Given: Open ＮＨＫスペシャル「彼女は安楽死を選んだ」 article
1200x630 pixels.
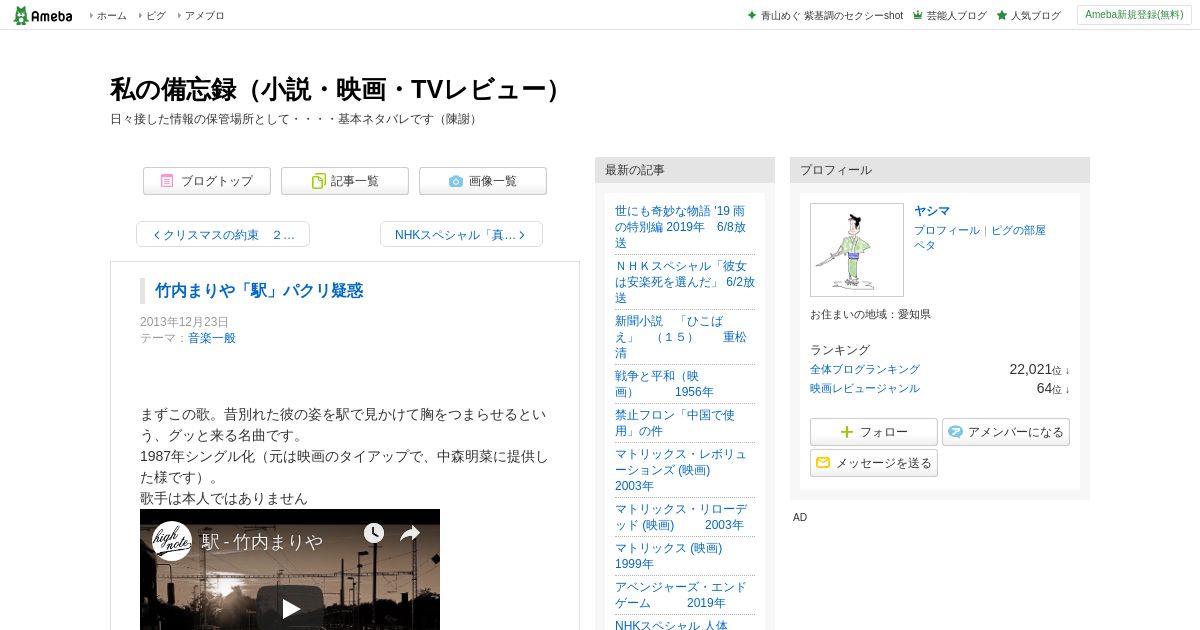Looking at the screenshot, I should click(x=685, y=282).
